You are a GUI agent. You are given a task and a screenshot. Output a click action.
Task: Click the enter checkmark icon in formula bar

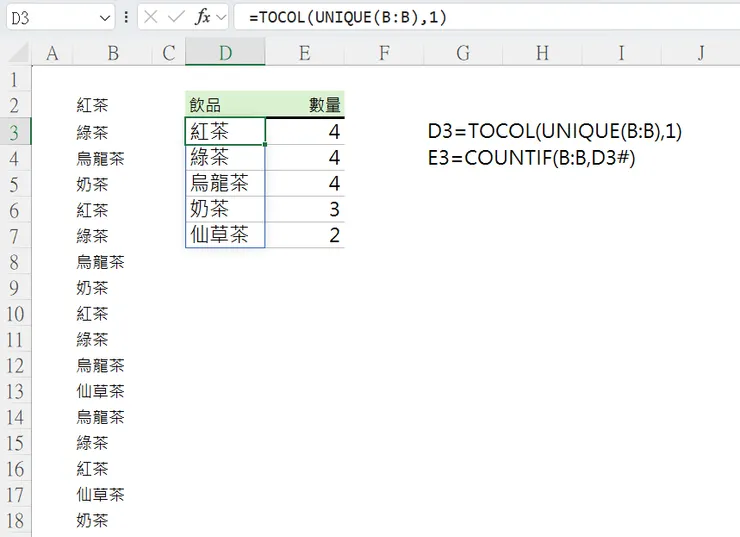176,17
